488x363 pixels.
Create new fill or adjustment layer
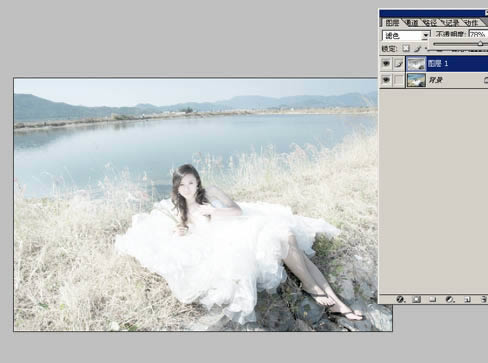coord(450,299)
